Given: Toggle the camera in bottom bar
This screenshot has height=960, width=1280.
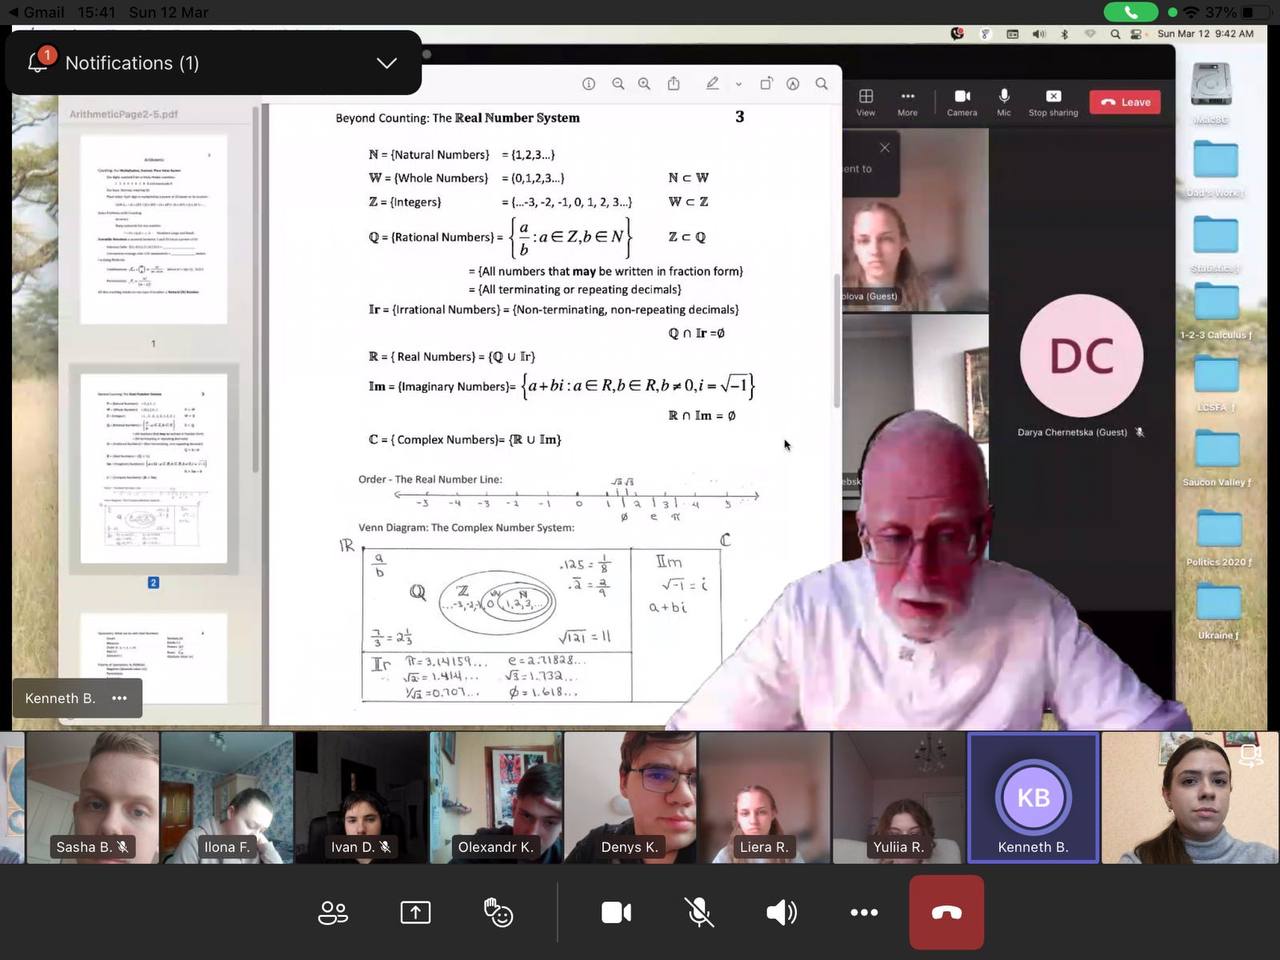Looking at the screenshot, I should pos(616,912).
